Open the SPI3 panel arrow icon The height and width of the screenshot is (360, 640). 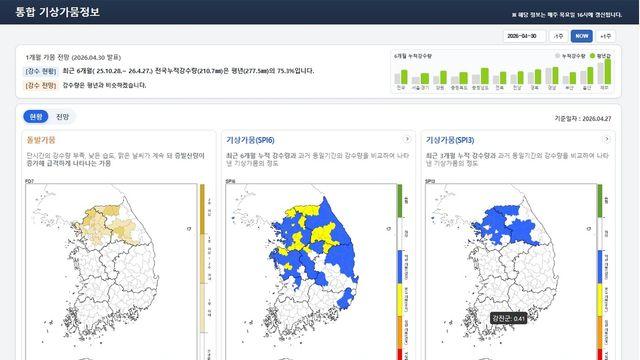607,140
